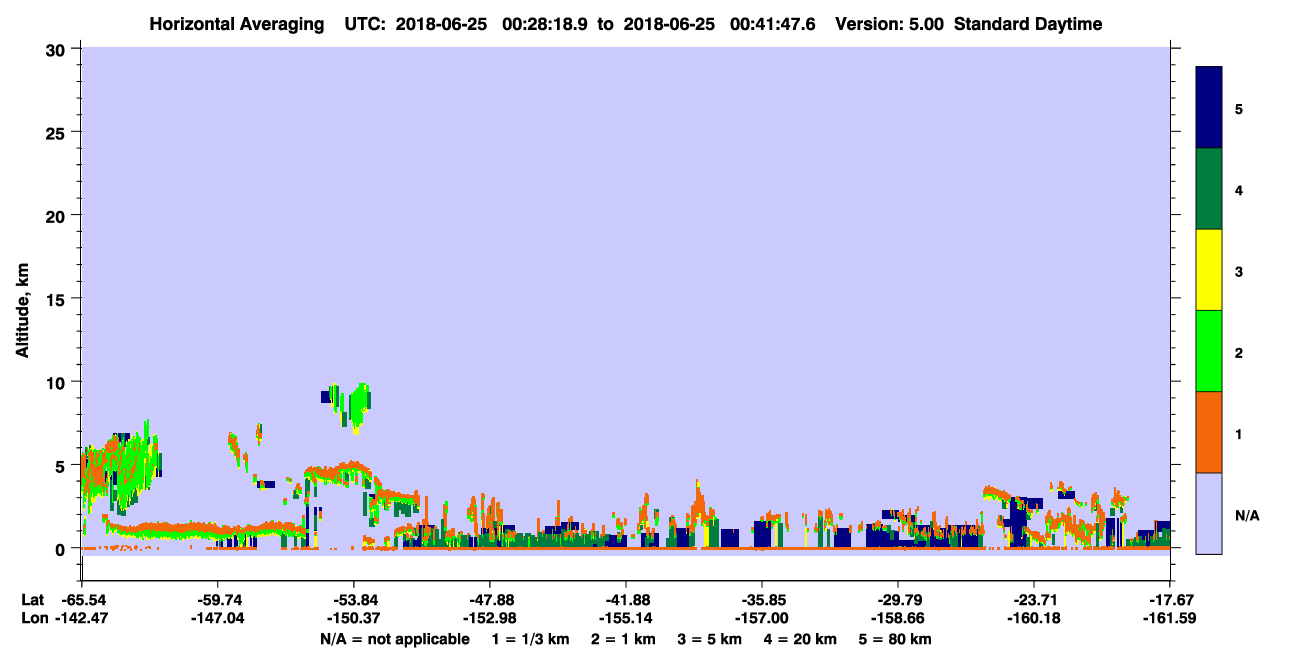Click legend entry '4 = 20 km'
This screenshot has width=1300, height=667.
point(801,639)
